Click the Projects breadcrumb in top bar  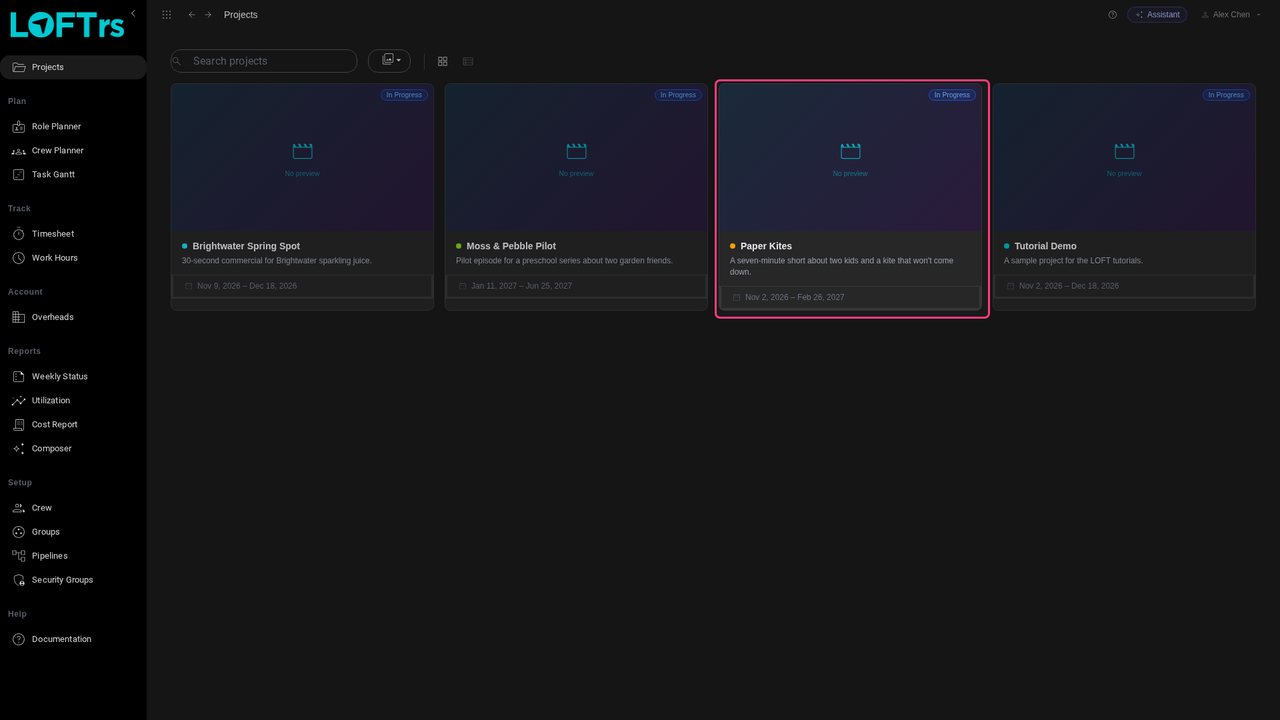[241, 15]
